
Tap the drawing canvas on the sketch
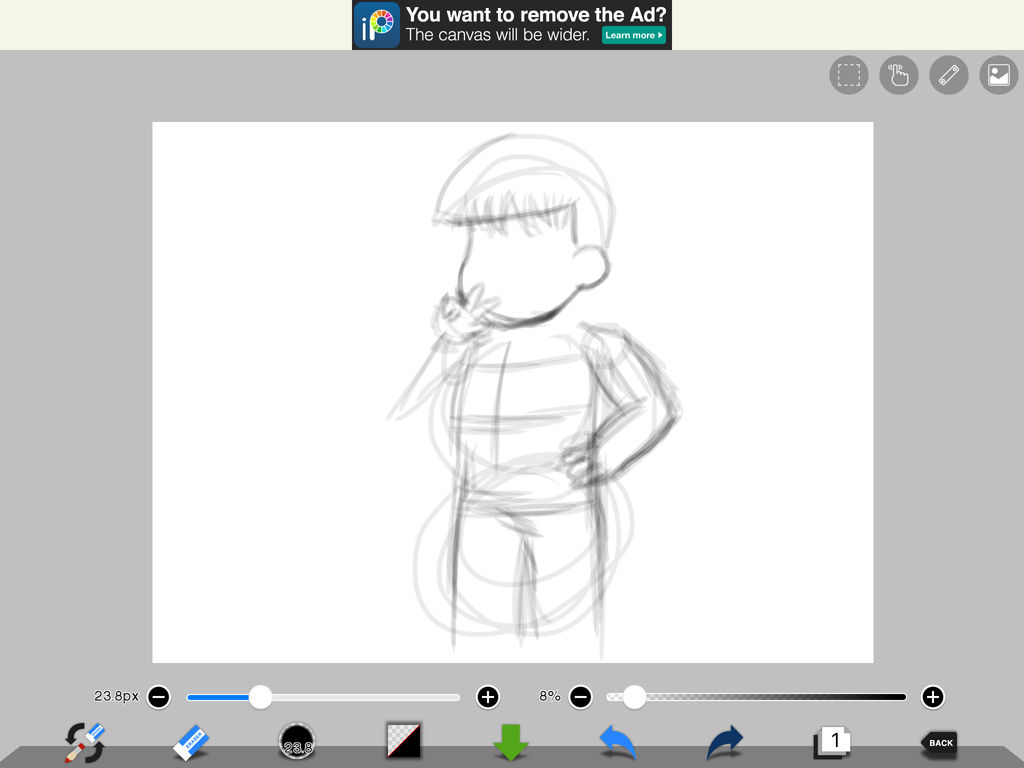[x=513, y=392]
